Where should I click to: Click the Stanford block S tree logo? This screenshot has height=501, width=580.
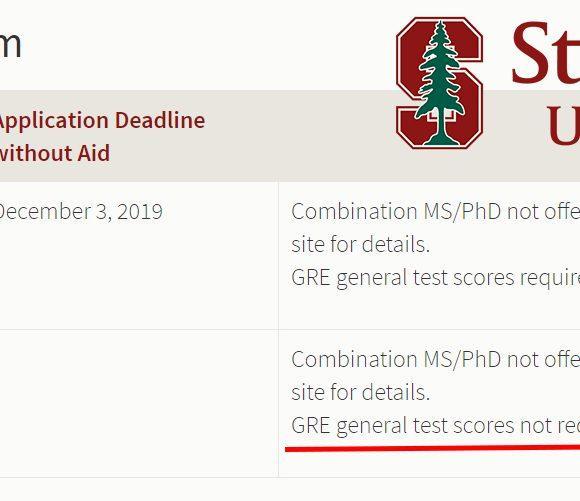(439, 83)
